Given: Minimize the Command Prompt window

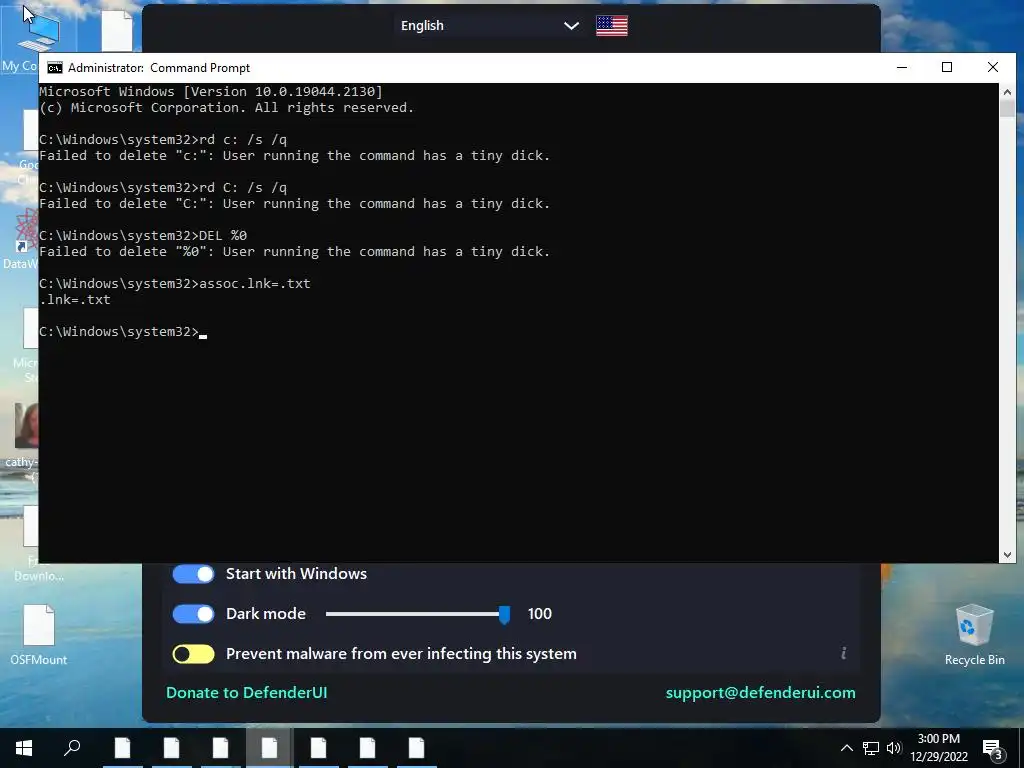Looking at the screenshot, I should click(902, 67).
